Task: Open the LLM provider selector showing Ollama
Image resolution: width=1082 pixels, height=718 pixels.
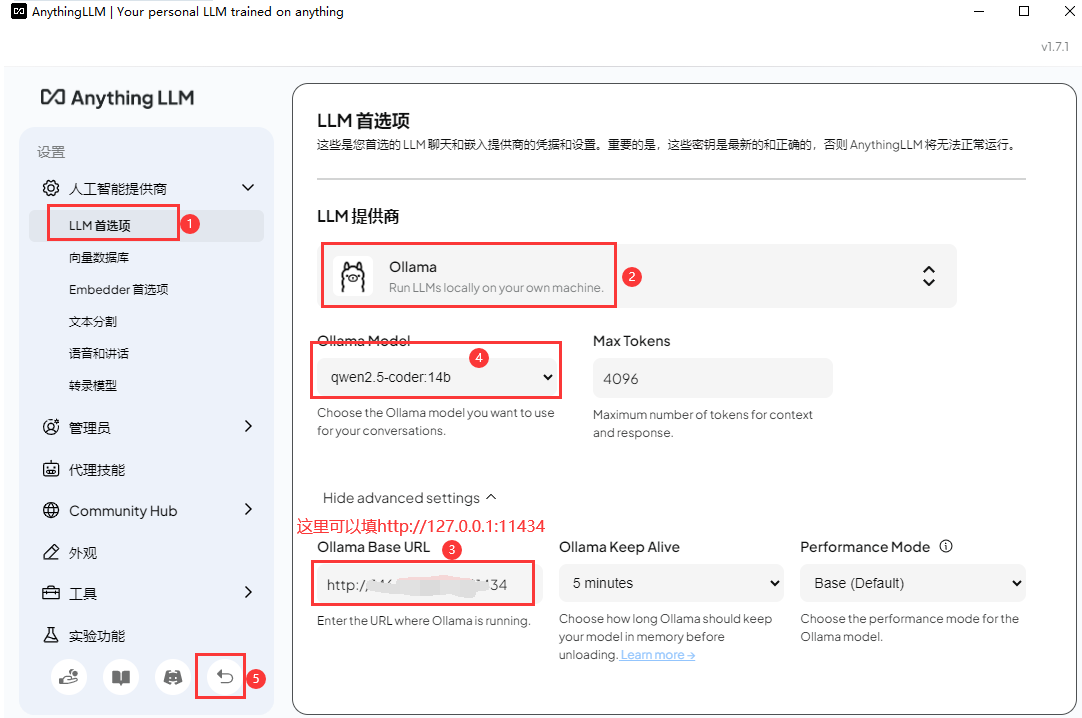Action: [x=638, y=276]
